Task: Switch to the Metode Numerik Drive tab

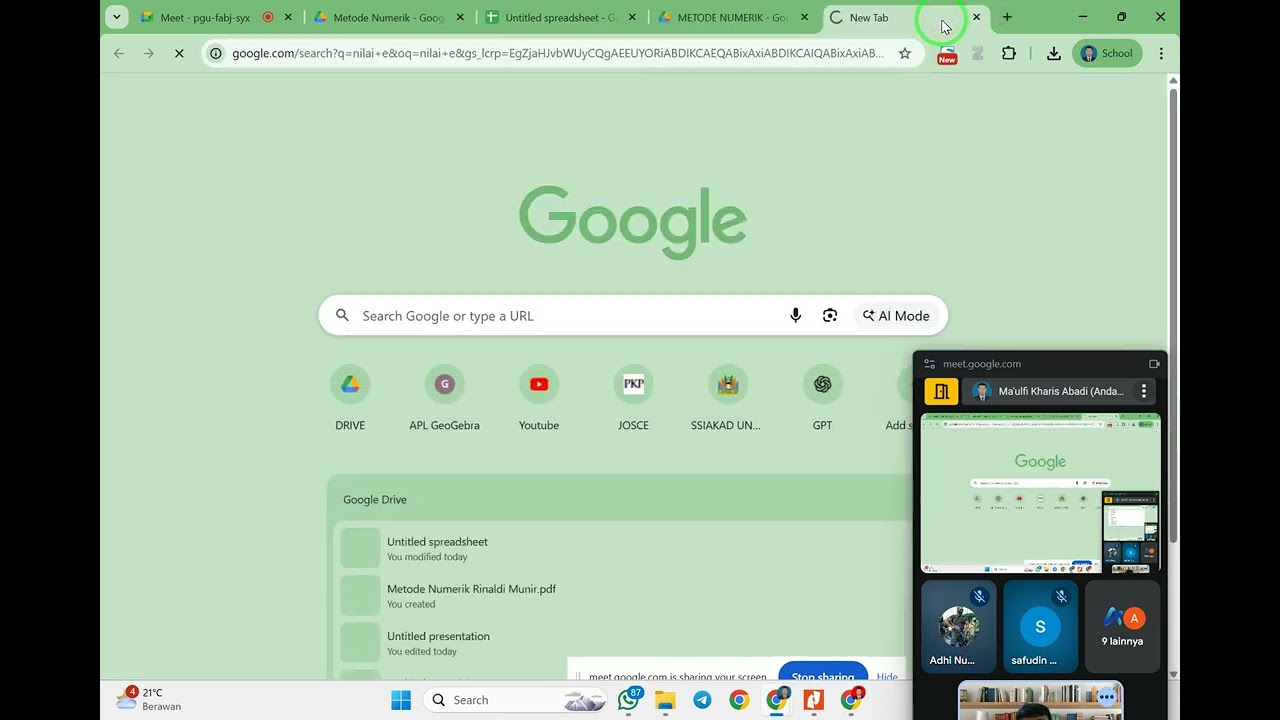Action: tap(388, 17)
